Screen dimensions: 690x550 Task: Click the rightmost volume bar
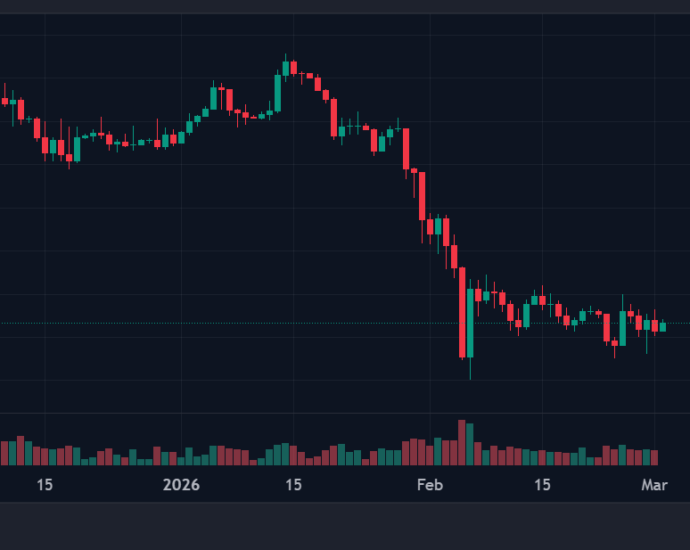654,457
